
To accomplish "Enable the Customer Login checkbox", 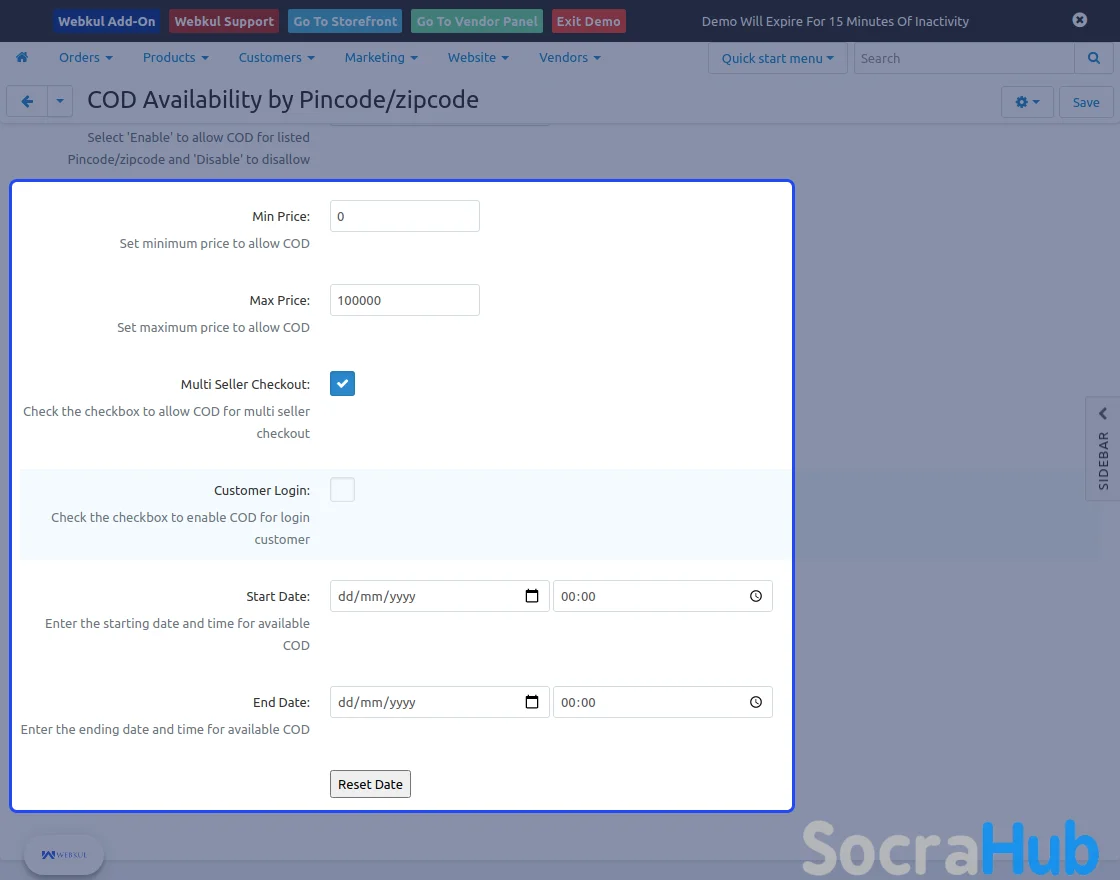I will pos(342,490).
